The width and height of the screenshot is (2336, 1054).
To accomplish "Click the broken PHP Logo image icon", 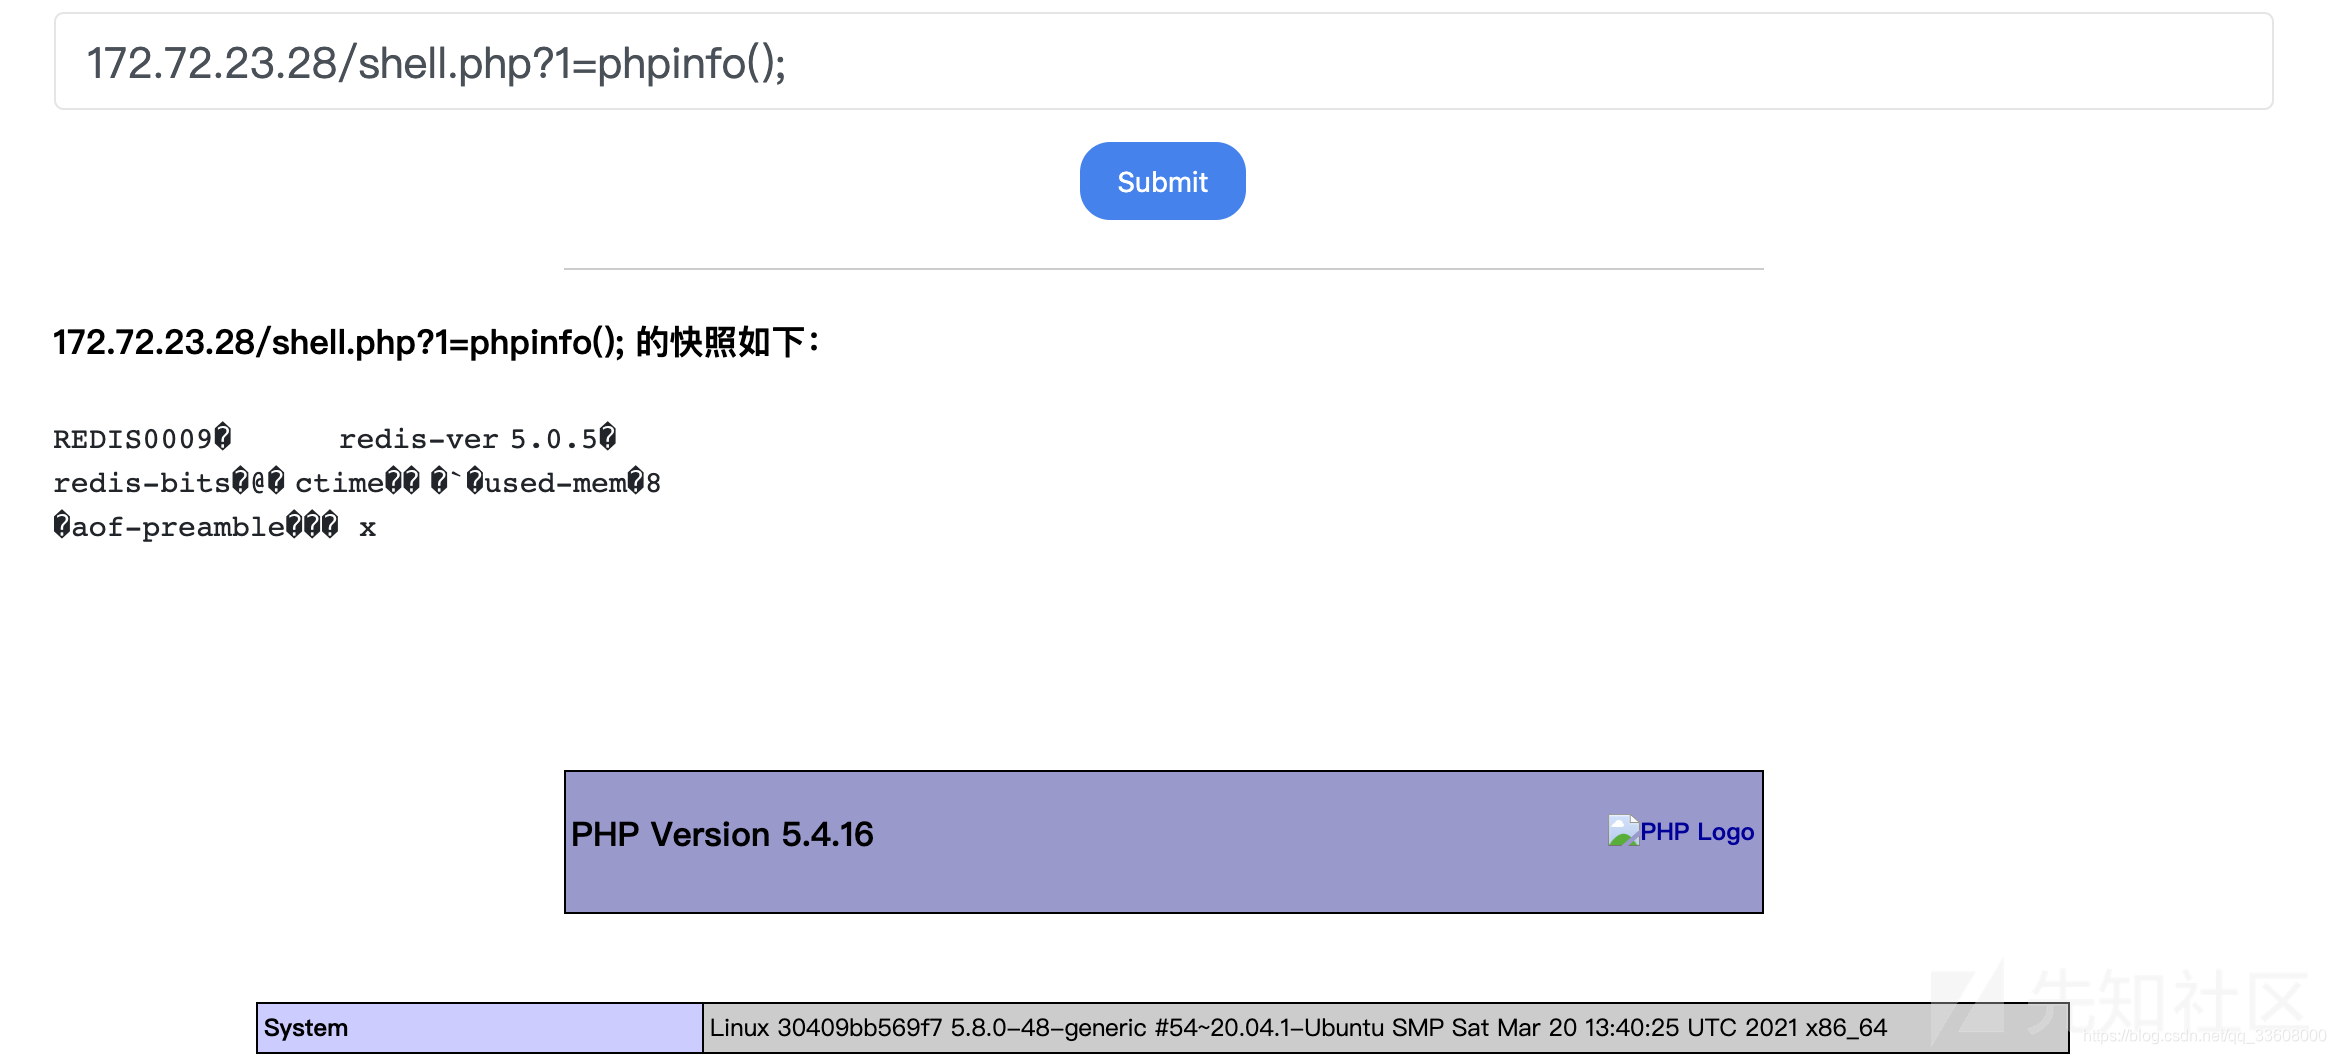I will (1623, 830).
